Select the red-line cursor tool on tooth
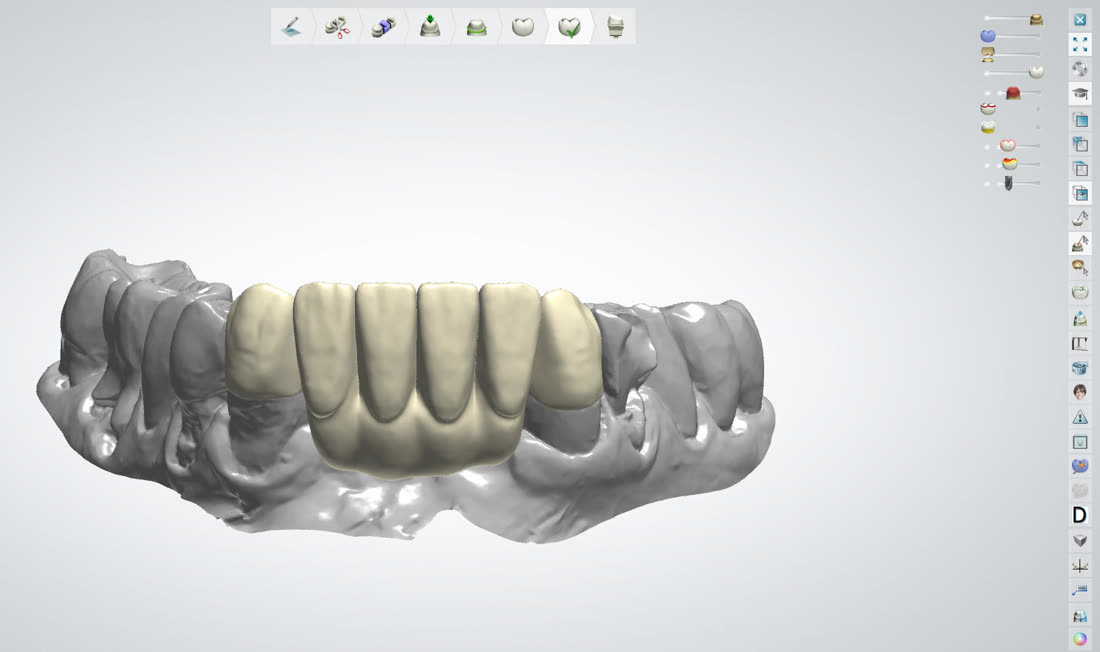 (1080, 243)
